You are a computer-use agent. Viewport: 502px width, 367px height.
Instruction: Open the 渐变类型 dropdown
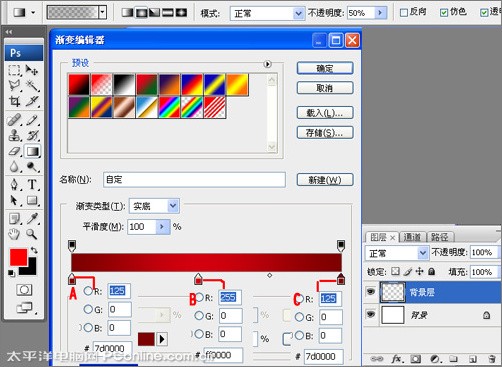click(173, 206)
